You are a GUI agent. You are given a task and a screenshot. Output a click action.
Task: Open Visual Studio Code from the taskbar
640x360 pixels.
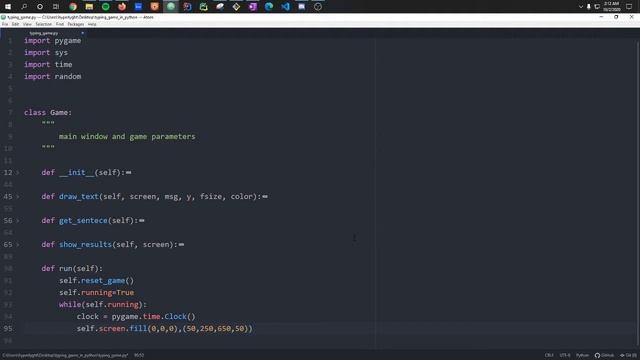(285, 7)
